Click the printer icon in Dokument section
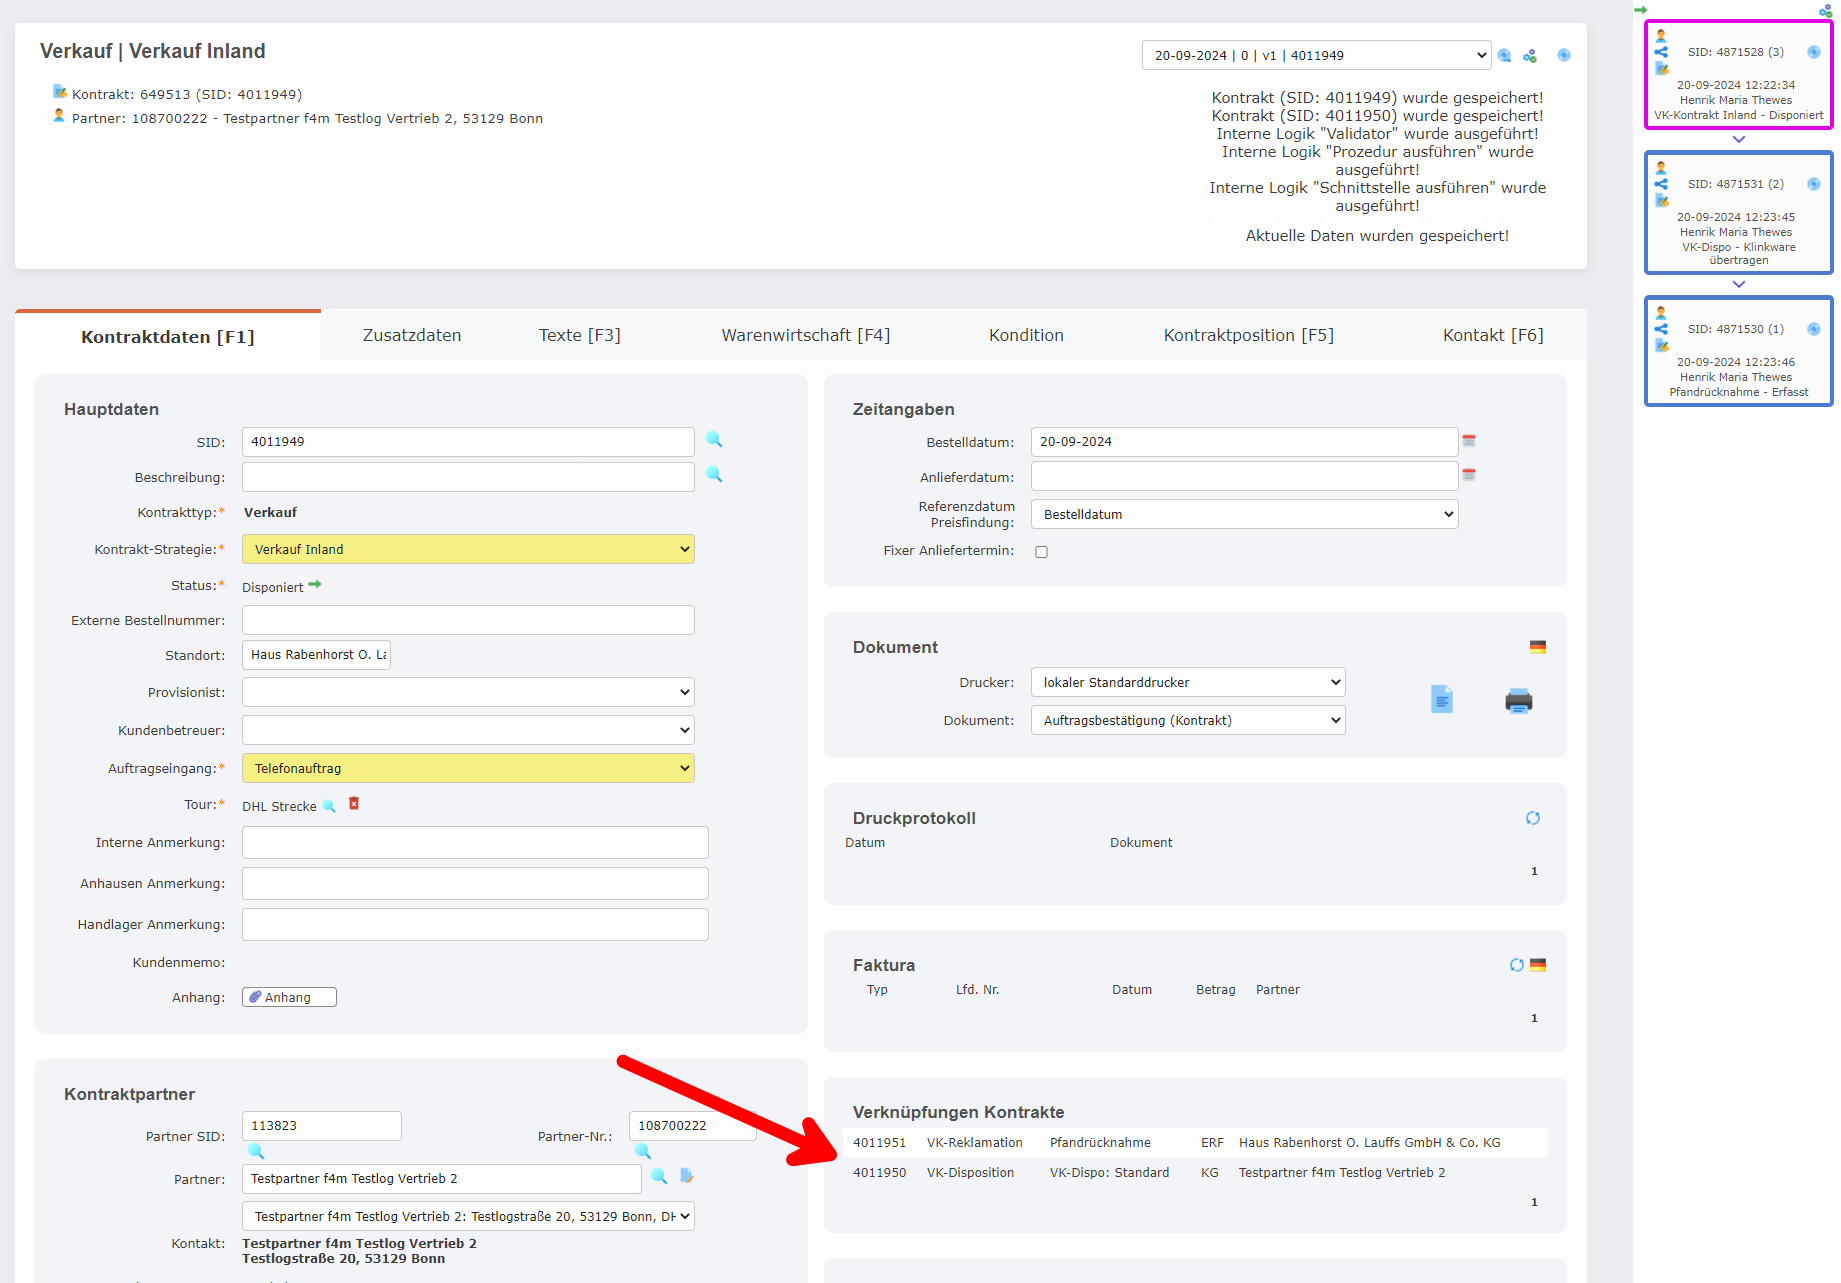 [x=1518, y=701]
